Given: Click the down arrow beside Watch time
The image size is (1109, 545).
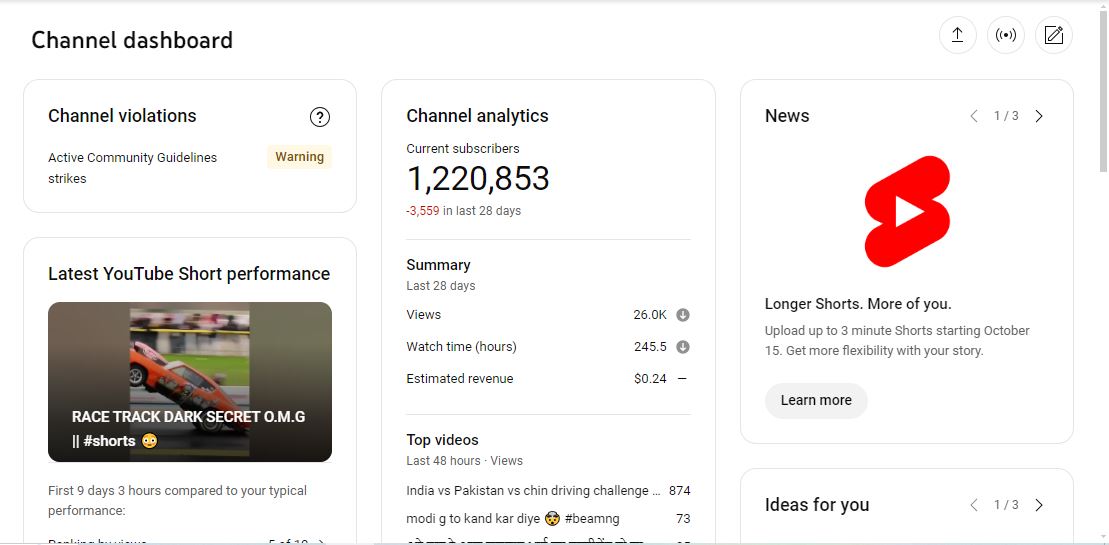Looking at the screenshot, I should tap(683, 347).
